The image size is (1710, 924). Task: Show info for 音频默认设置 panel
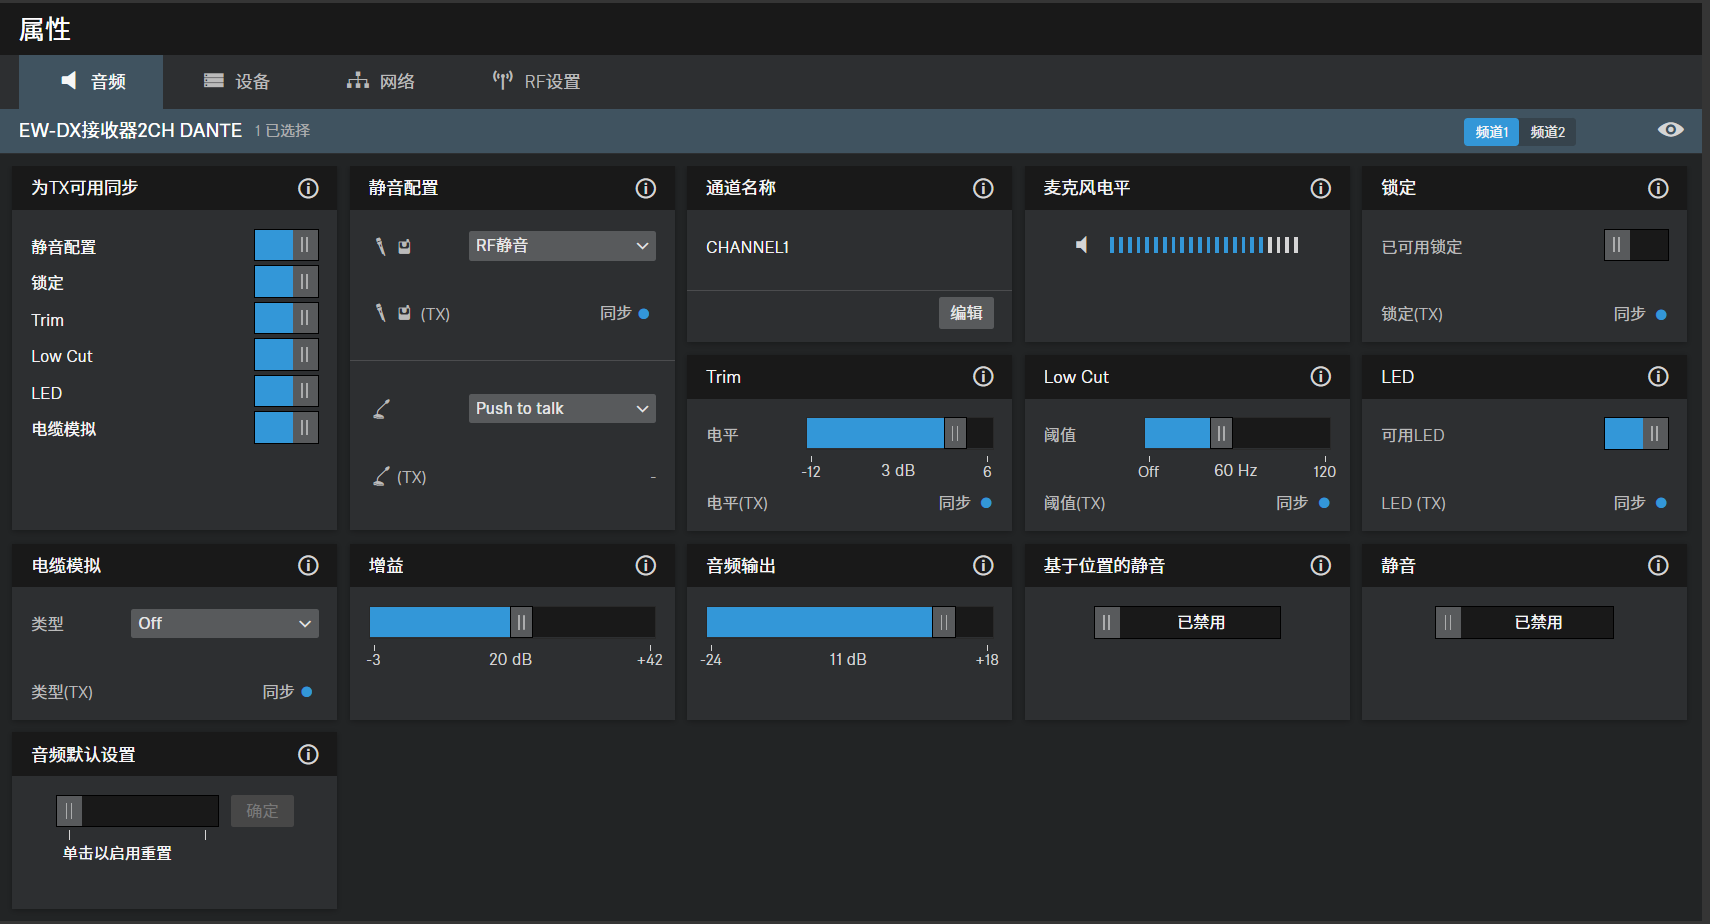pos(308,755)
